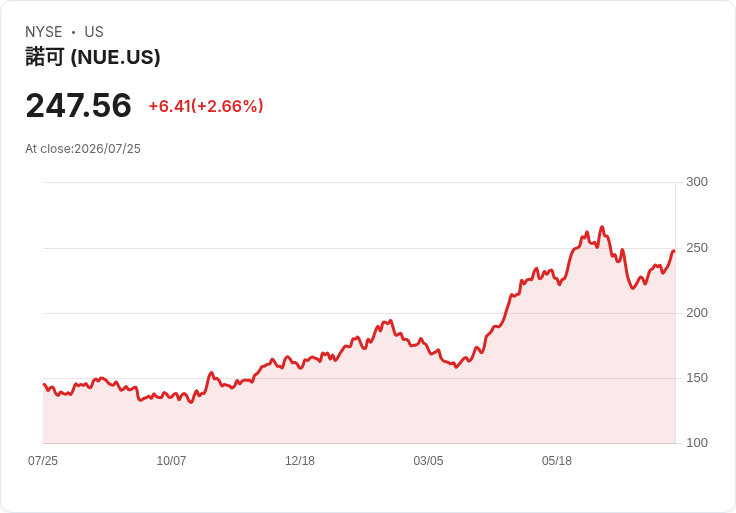Click the chart's highest peak above 250
Screen dimensions: 736x513
click(x=602, y=227)
